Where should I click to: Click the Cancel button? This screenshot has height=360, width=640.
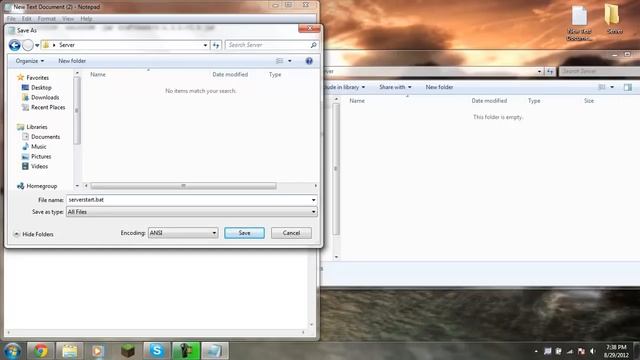[291, 233]
